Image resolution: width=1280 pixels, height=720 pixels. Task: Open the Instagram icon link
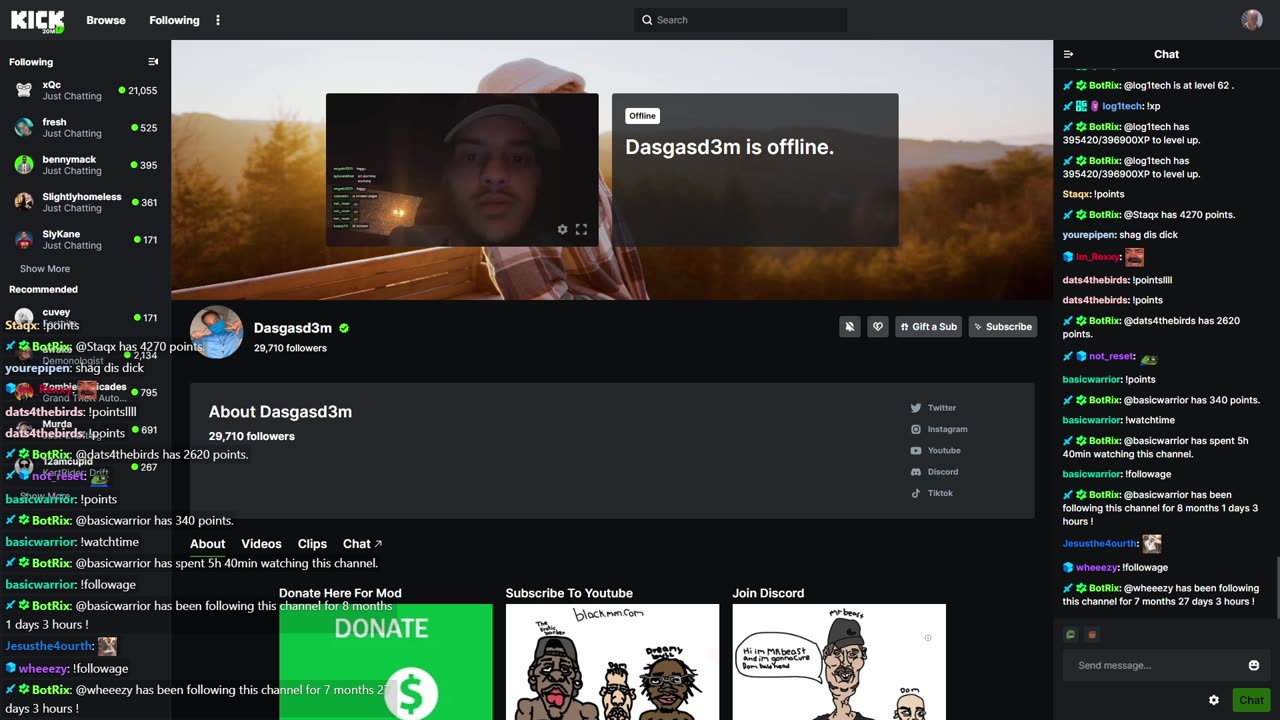coord(915,429)
